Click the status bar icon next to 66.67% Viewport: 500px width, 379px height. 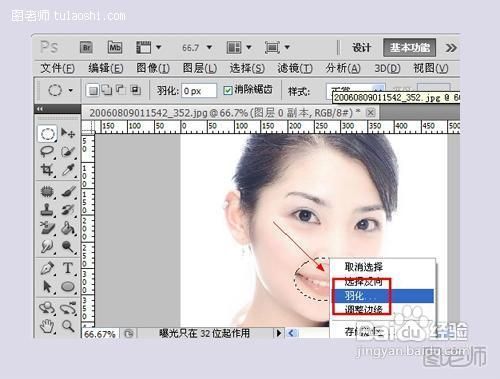point(129,333)
